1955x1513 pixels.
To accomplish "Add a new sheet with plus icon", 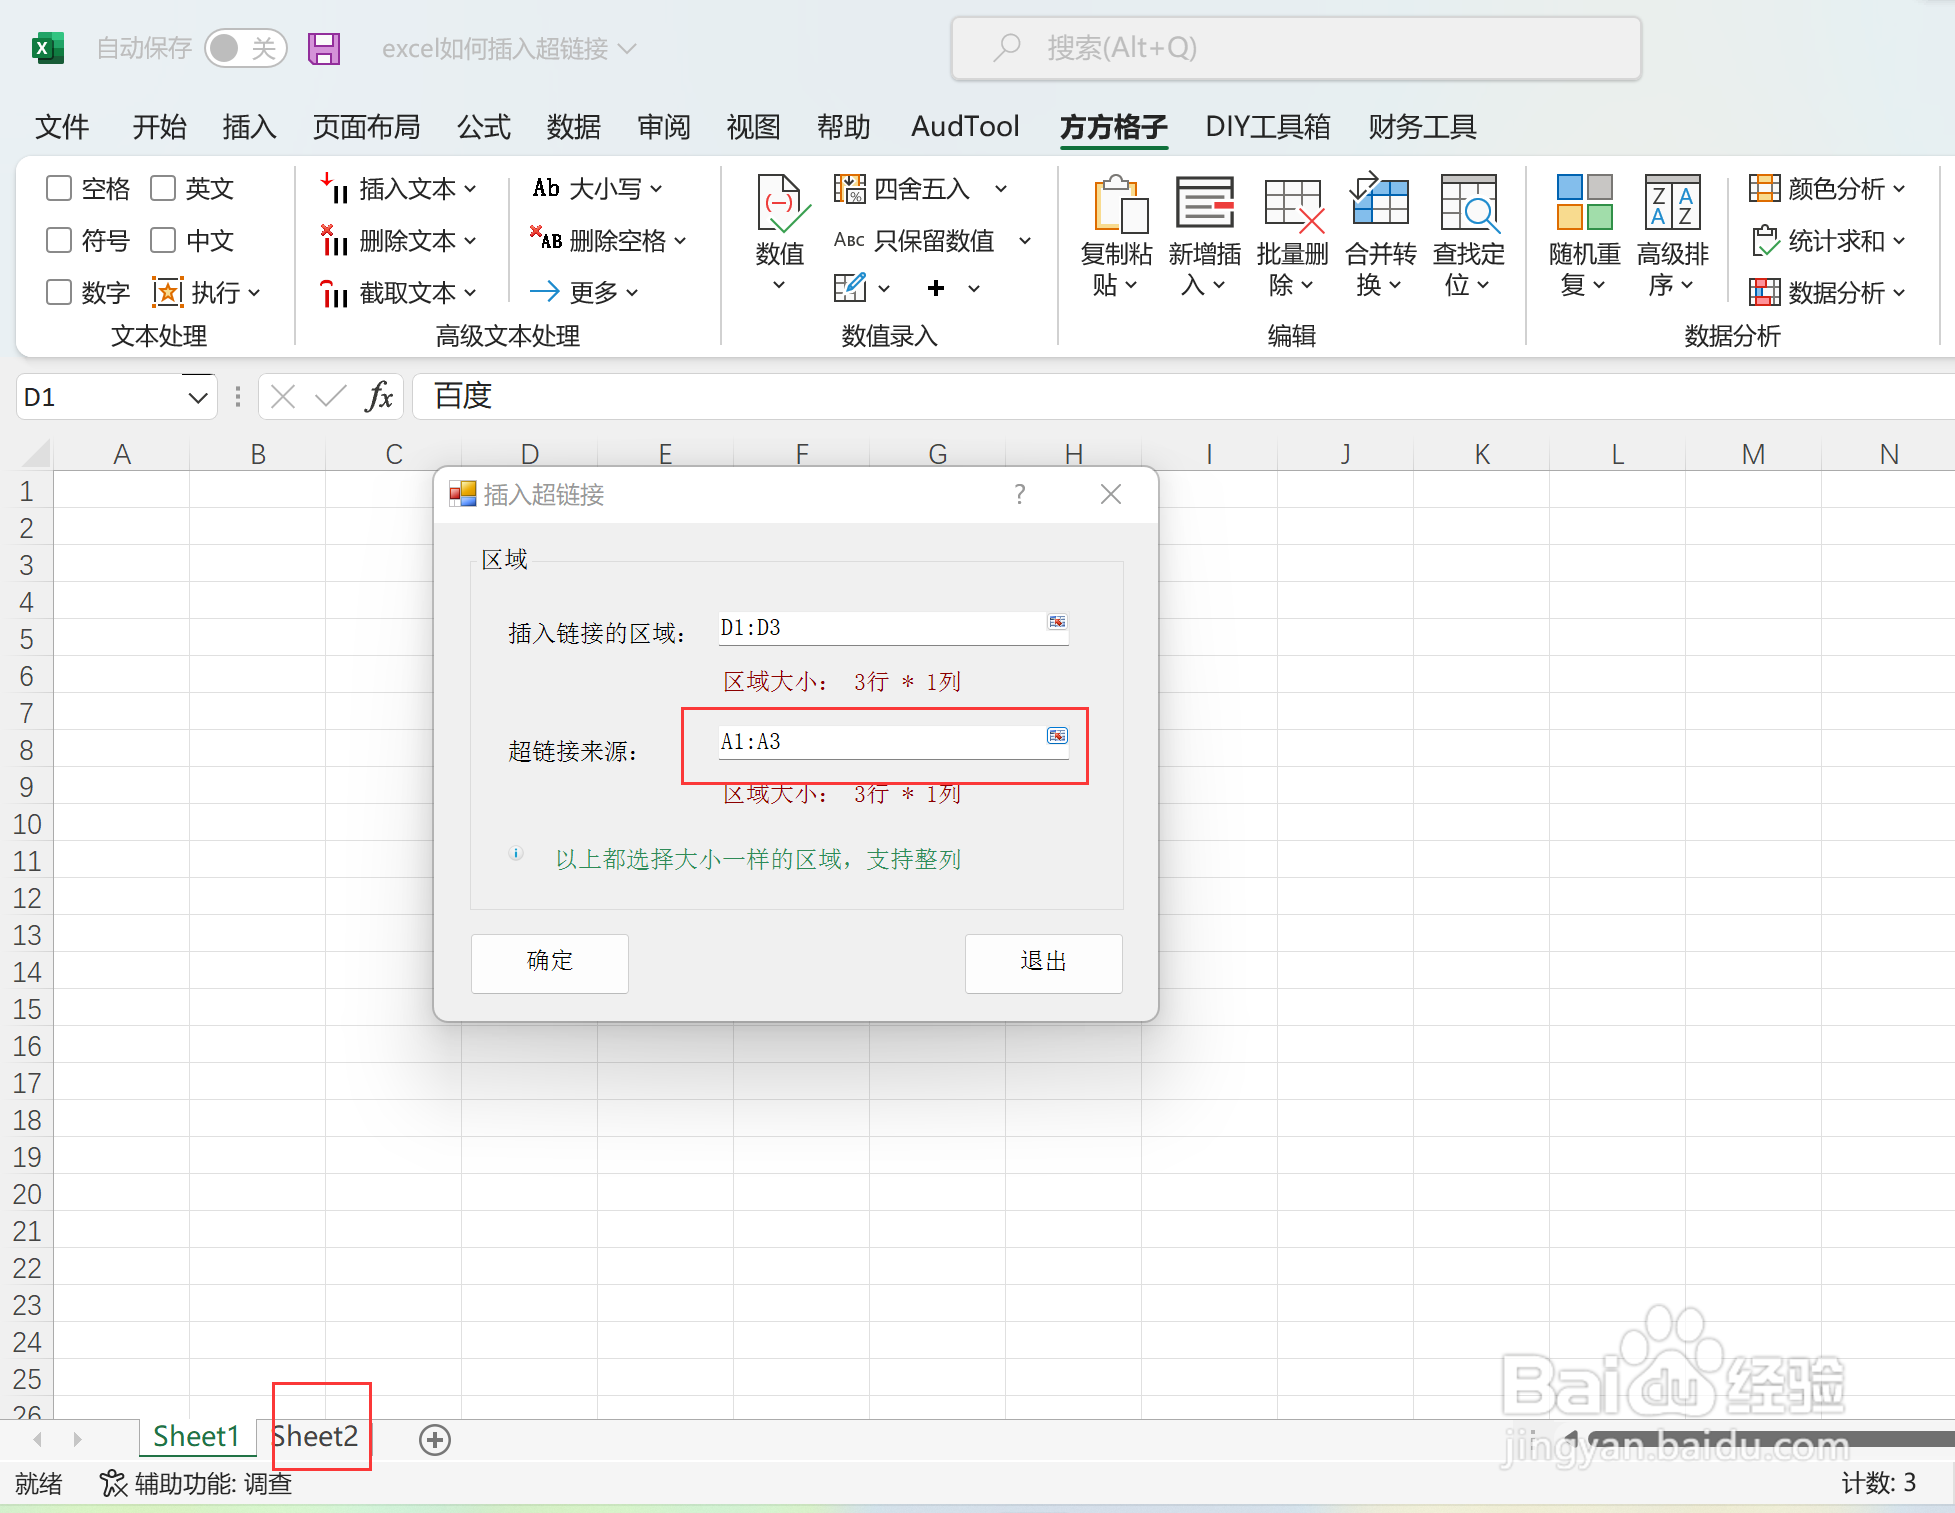I will click(x=435, y=1440).
